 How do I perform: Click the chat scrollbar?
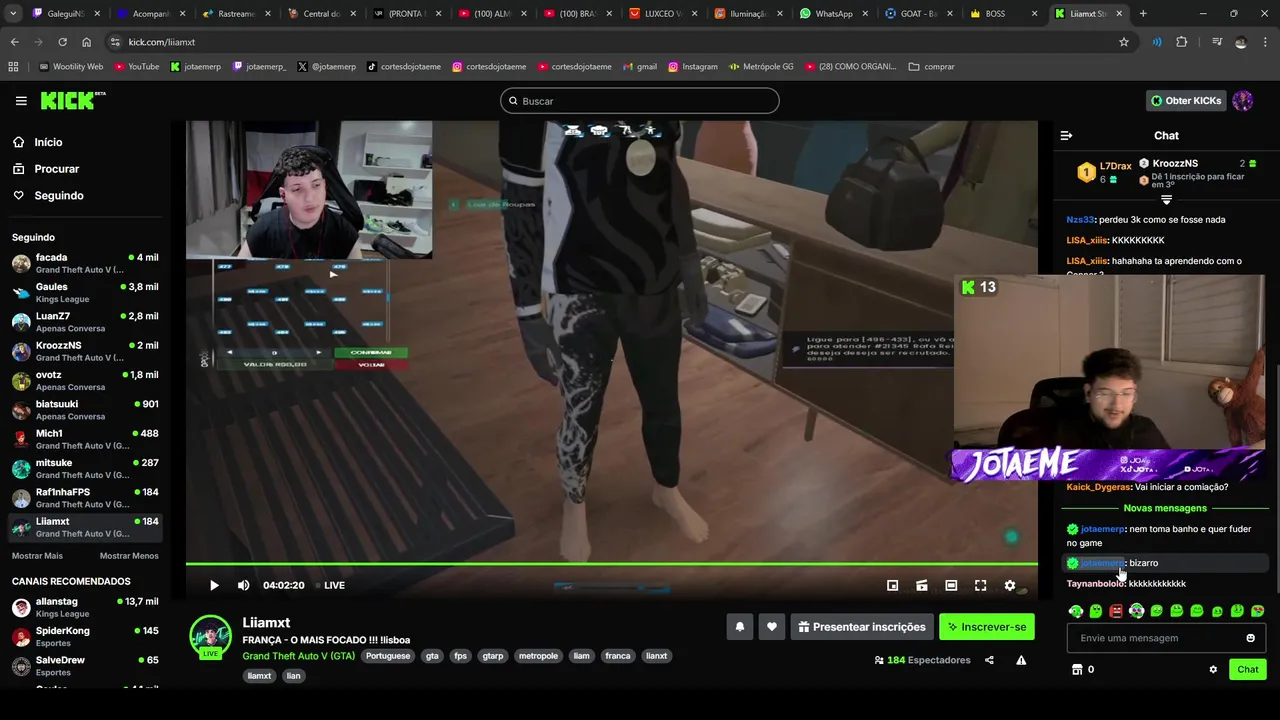1277,480
